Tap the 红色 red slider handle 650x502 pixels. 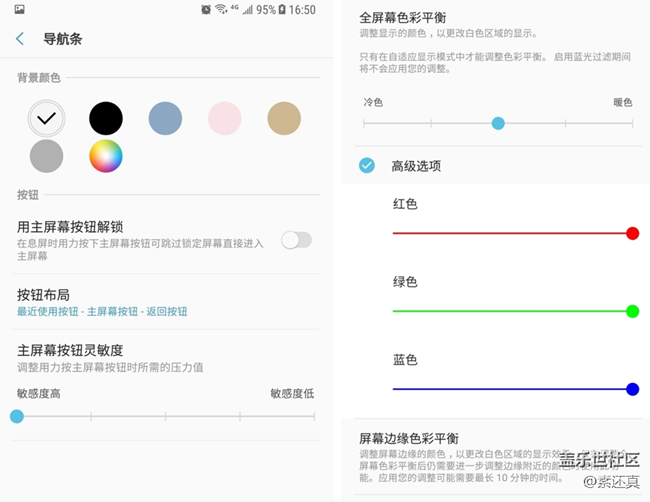632,233
